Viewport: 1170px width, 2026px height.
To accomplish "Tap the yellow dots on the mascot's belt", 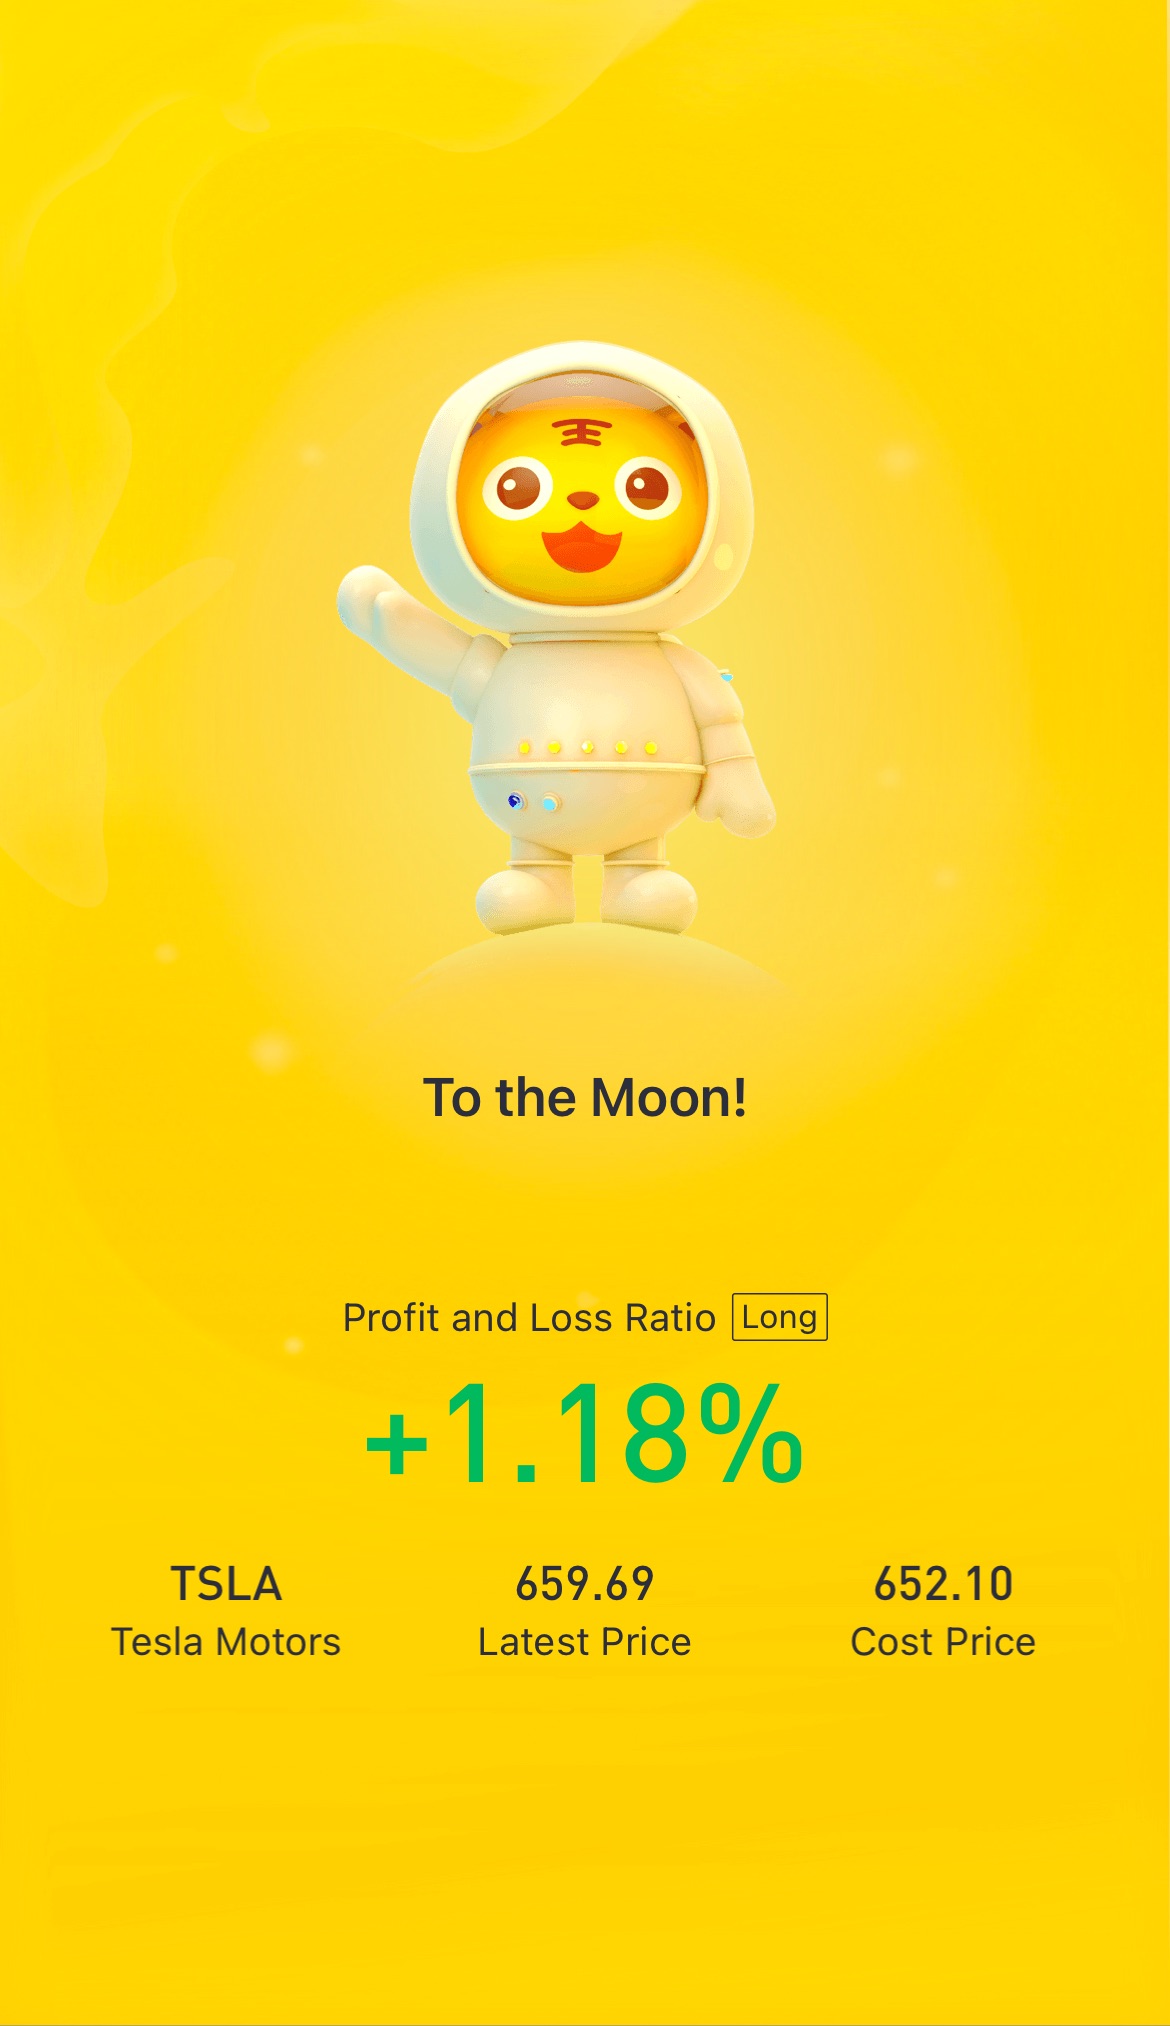I will (587, 747).
